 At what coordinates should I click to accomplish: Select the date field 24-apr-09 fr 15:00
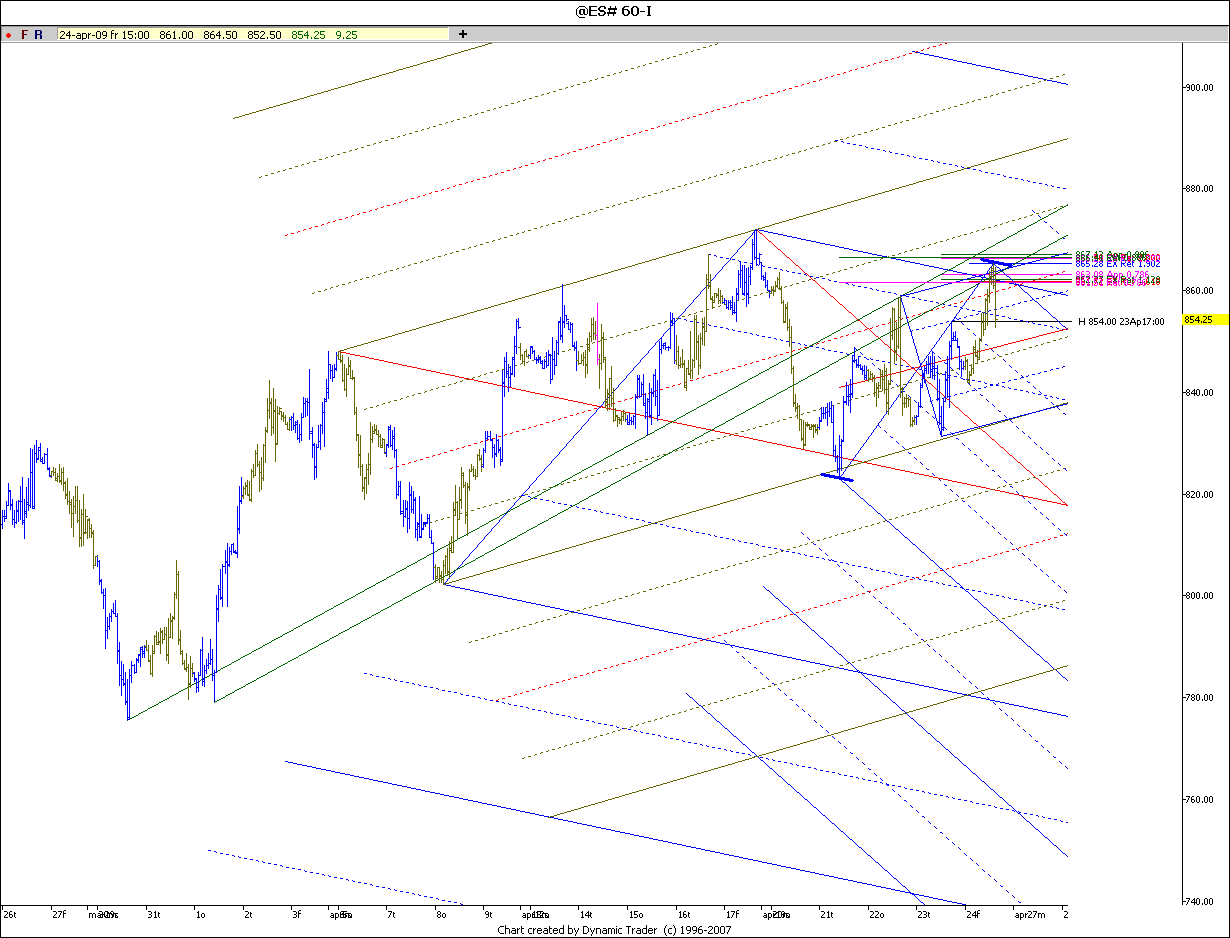(x=104, y=34)
